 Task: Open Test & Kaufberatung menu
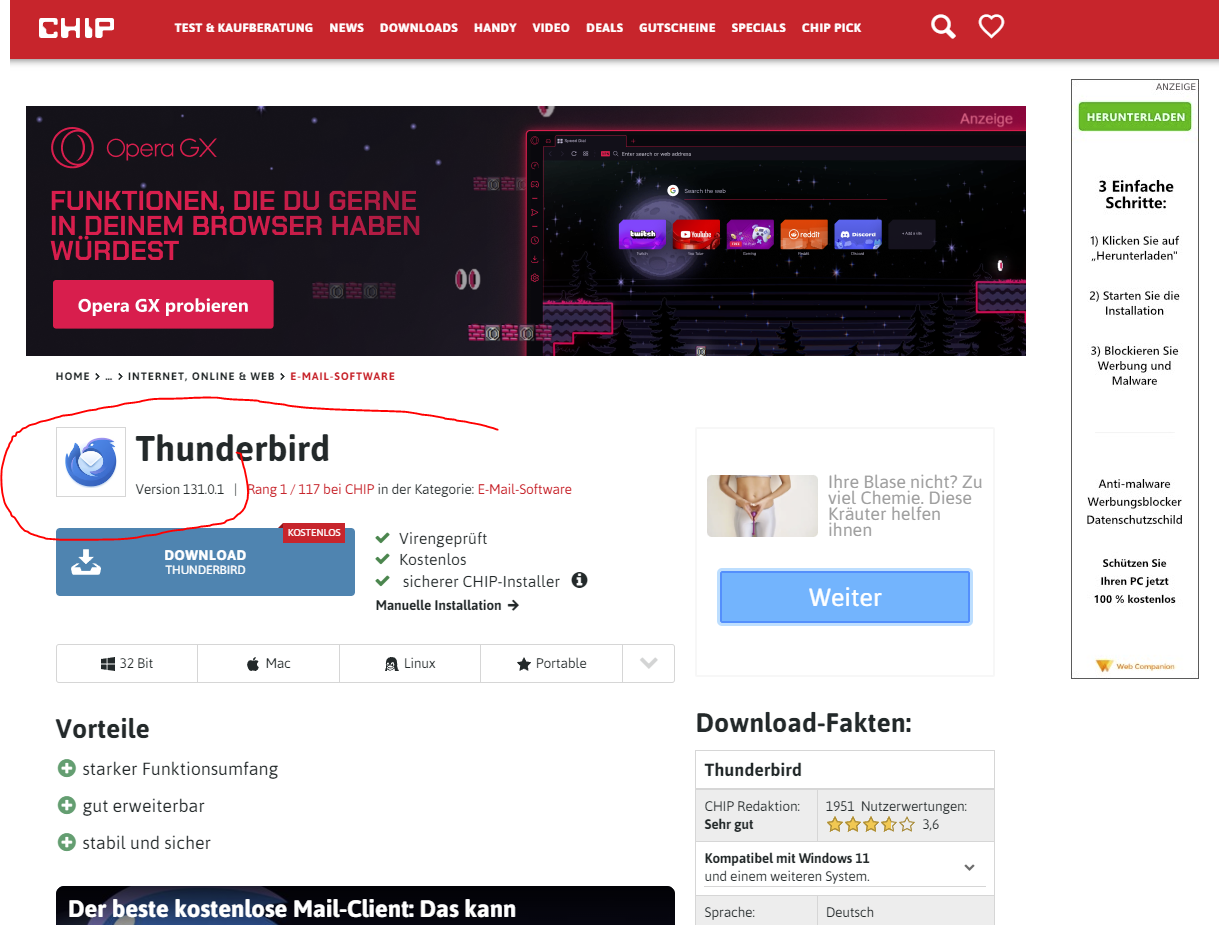point(243,28)
